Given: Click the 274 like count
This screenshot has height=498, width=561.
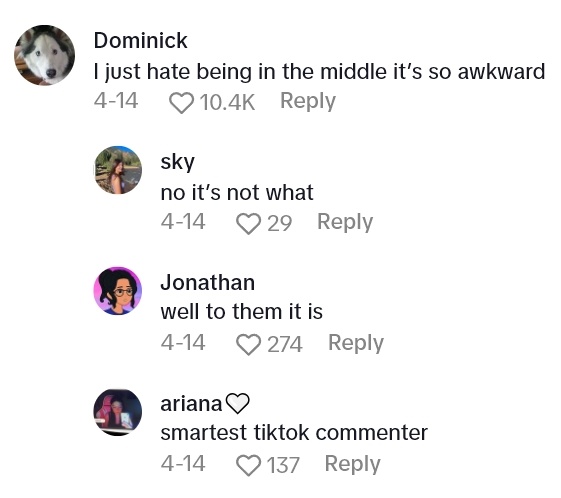Looking at the screenshot, I should click(x=285, y=345).
